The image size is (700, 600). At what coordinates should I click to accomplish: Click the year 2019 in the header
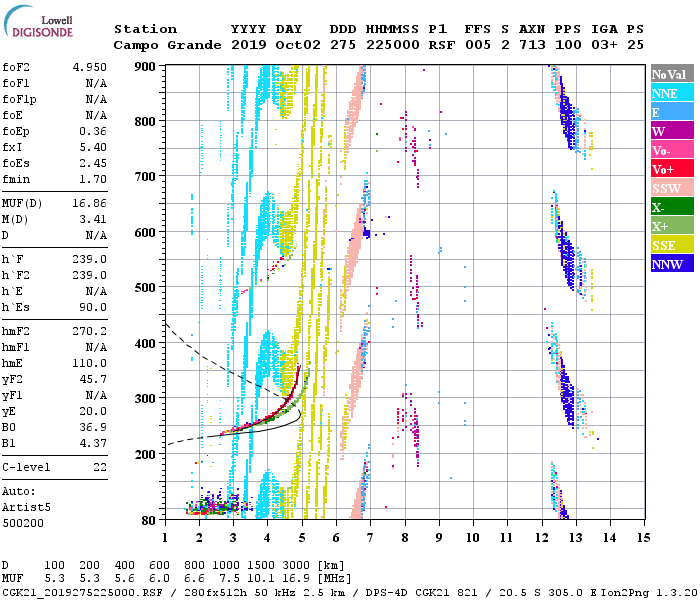[249, 45]
